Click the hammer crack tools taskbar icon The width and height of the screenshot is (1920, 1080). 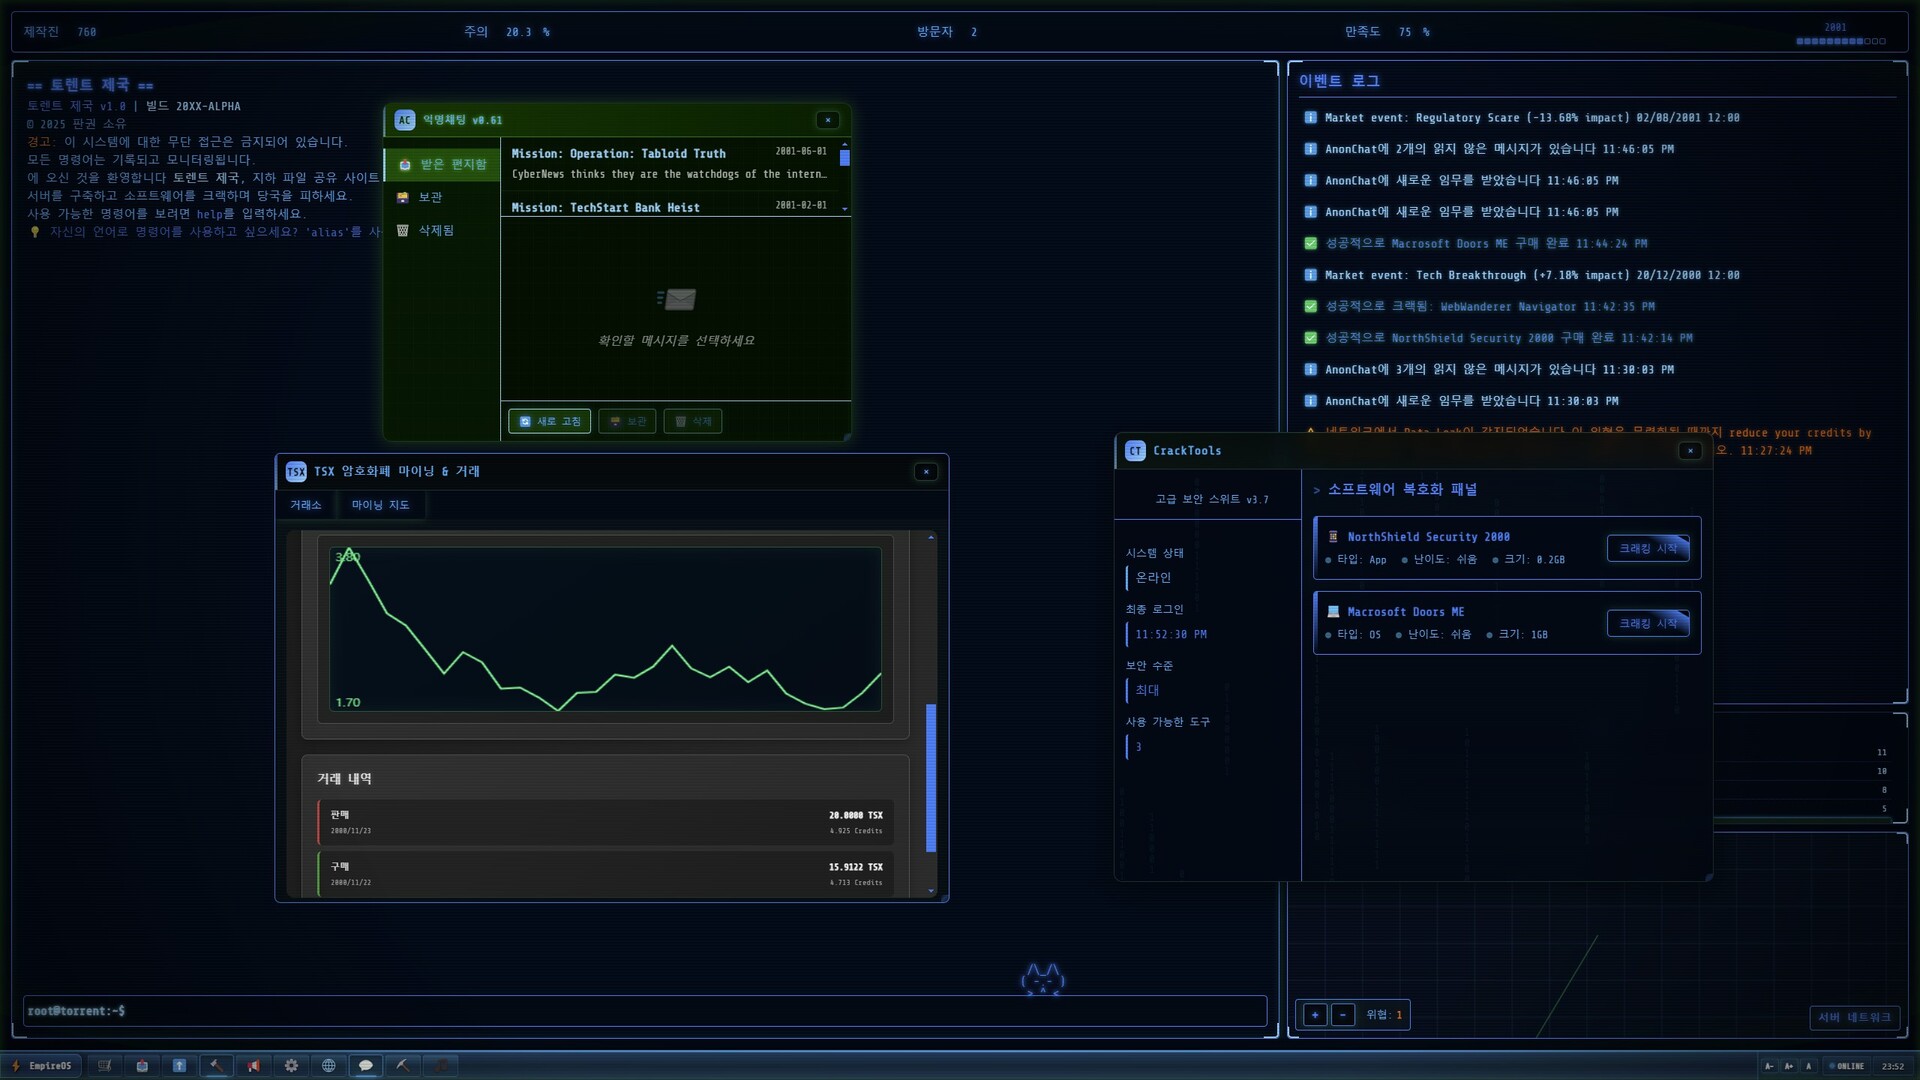point(216,1066)
